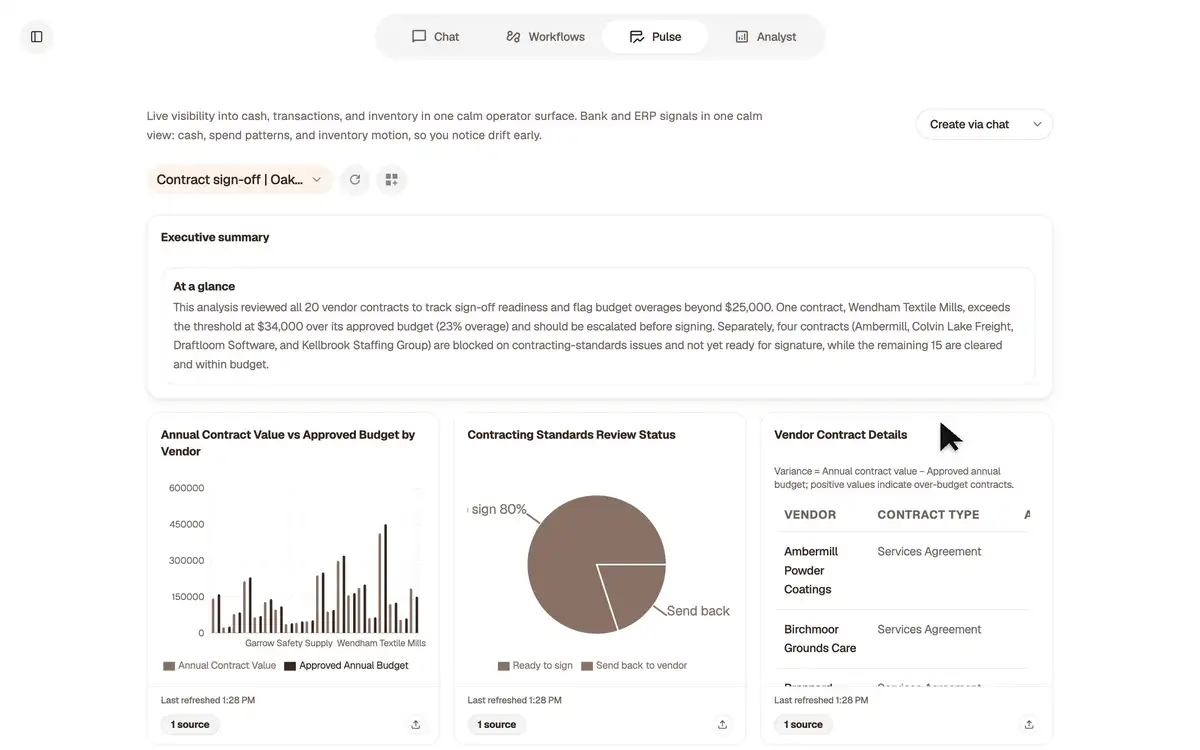1200x750 pixels.
Task: Sort the table by the VENDOR column header
Action: [x=810, y=515]
